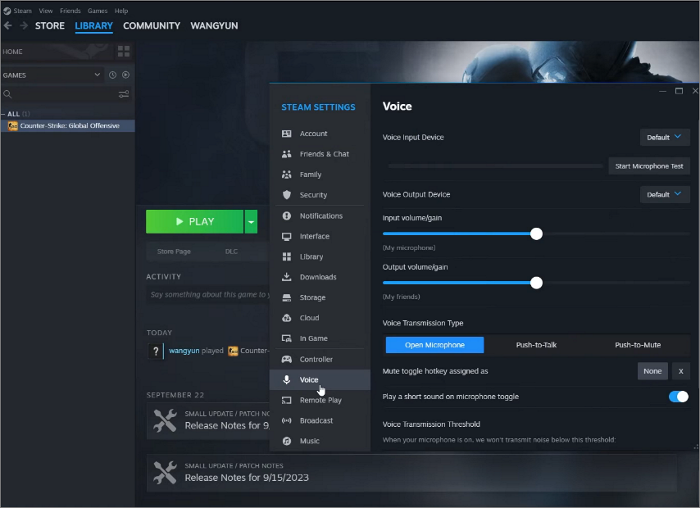Select the Voice microphone icon
Screen dimensions: 700x508
tap(287, 379)
